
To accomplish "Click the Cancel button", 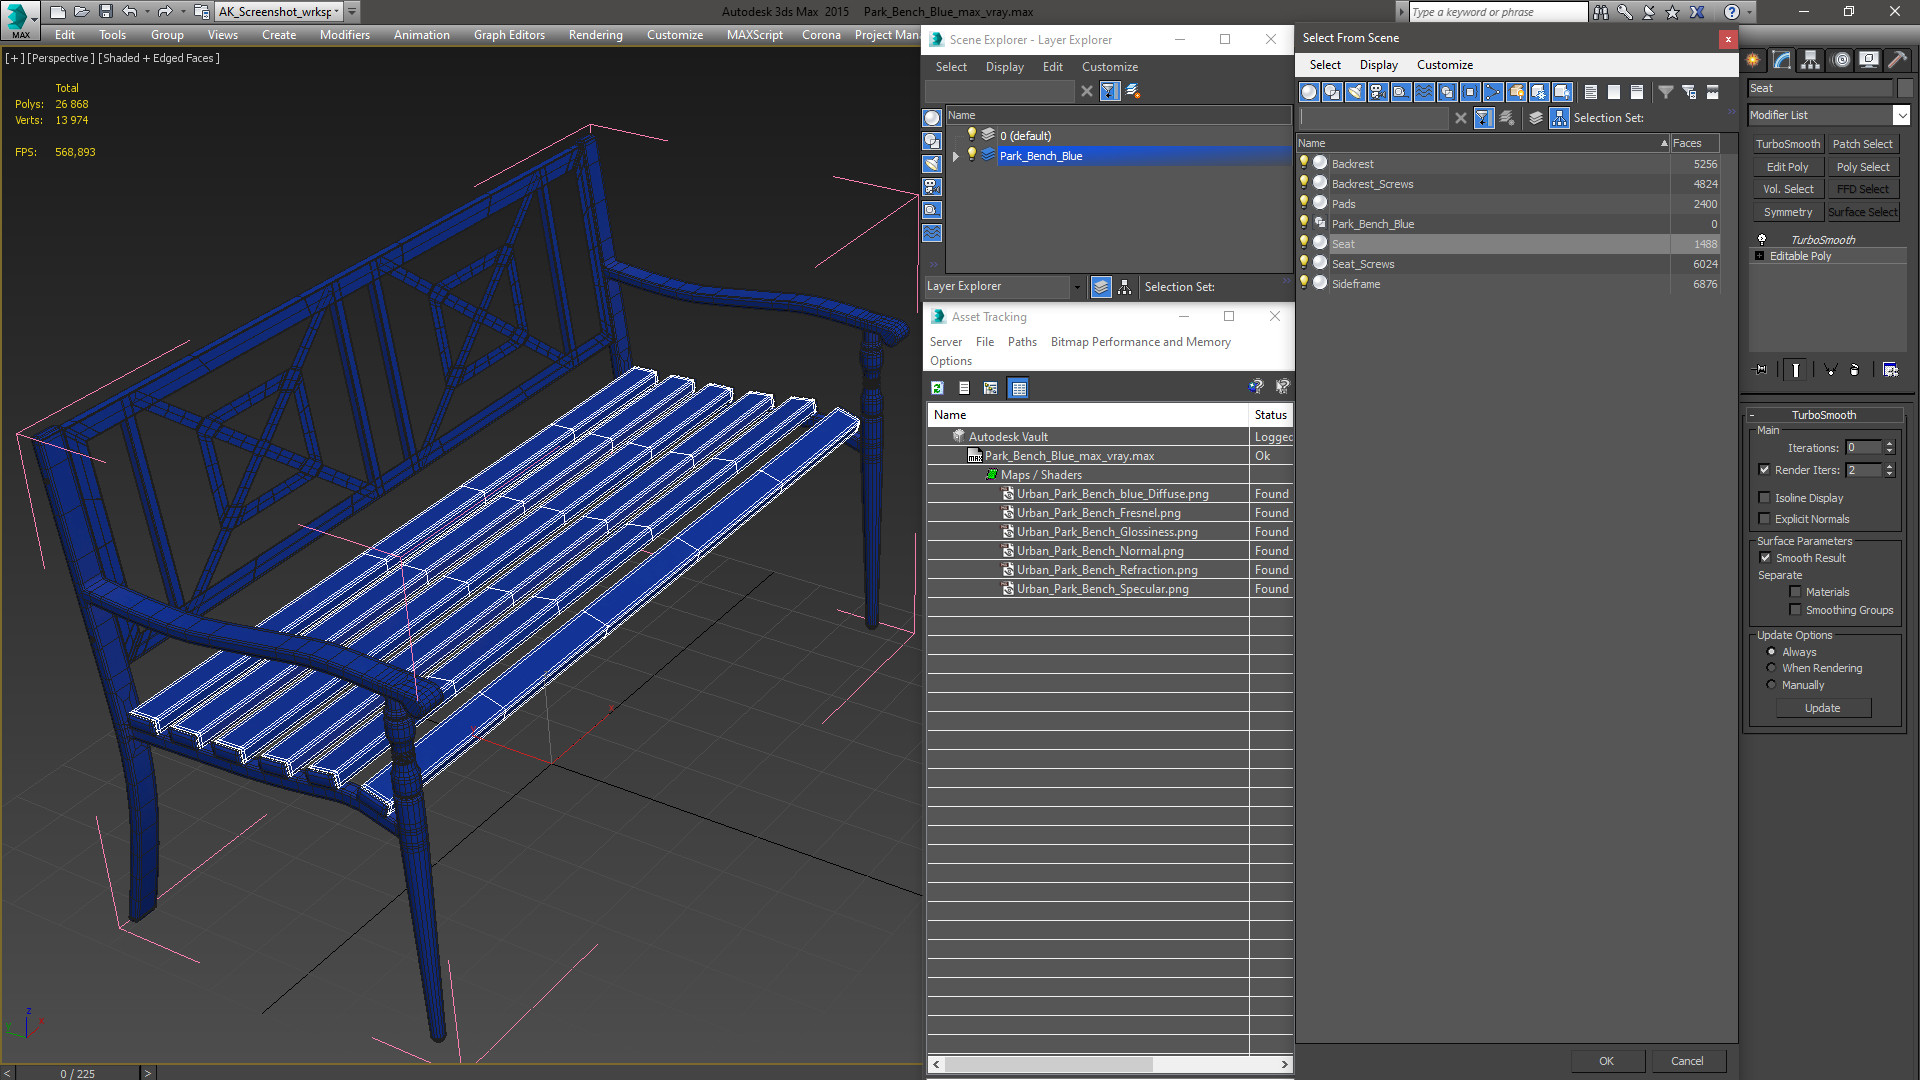I will click(x=1687, y=1060).
